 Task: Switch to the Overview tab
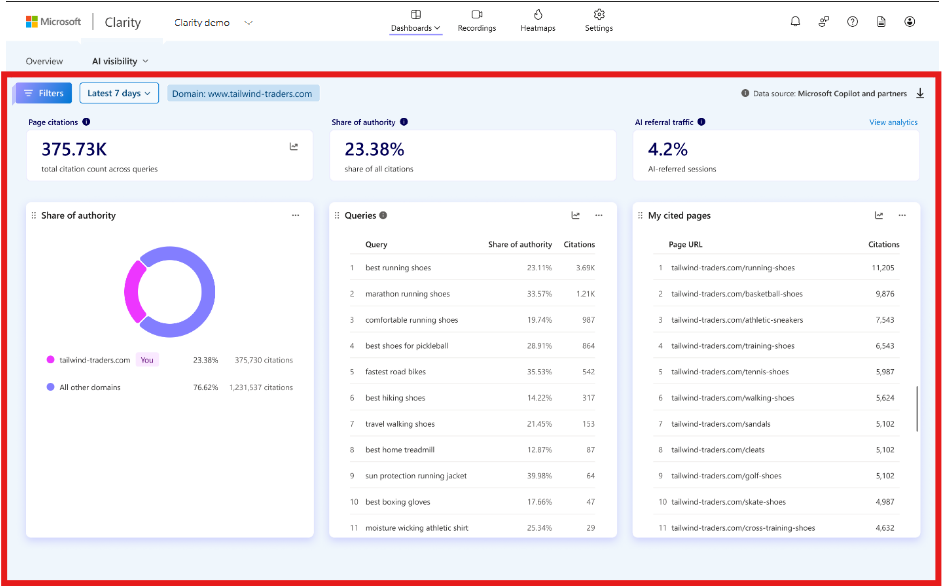point(44,61)
